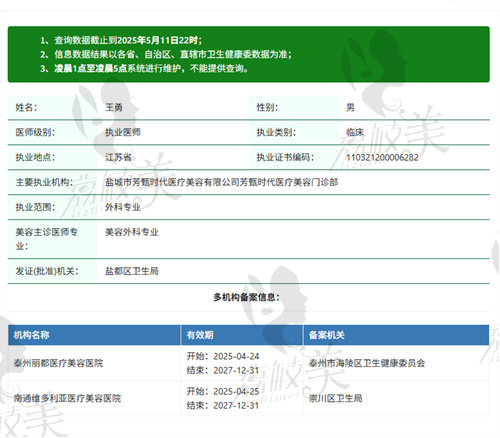500x438 pixels.
Task: Click the 美容主诊医师专业 label
Action: click(47, 239)
